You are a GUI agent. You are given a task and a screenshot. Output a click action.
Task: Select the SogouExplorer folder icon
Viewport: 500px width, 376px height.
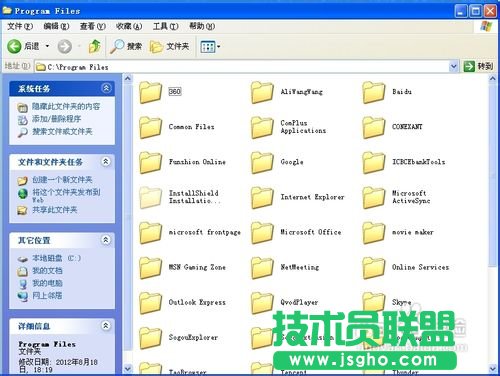150,338
